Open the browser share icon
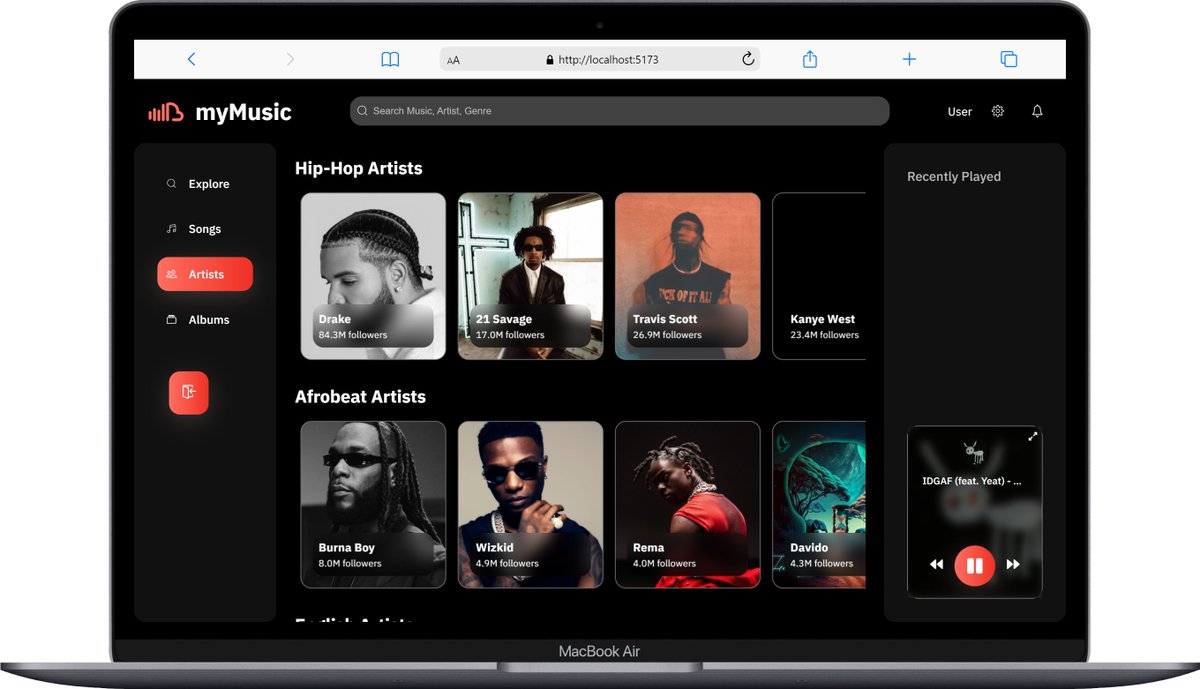 point(810,59)
